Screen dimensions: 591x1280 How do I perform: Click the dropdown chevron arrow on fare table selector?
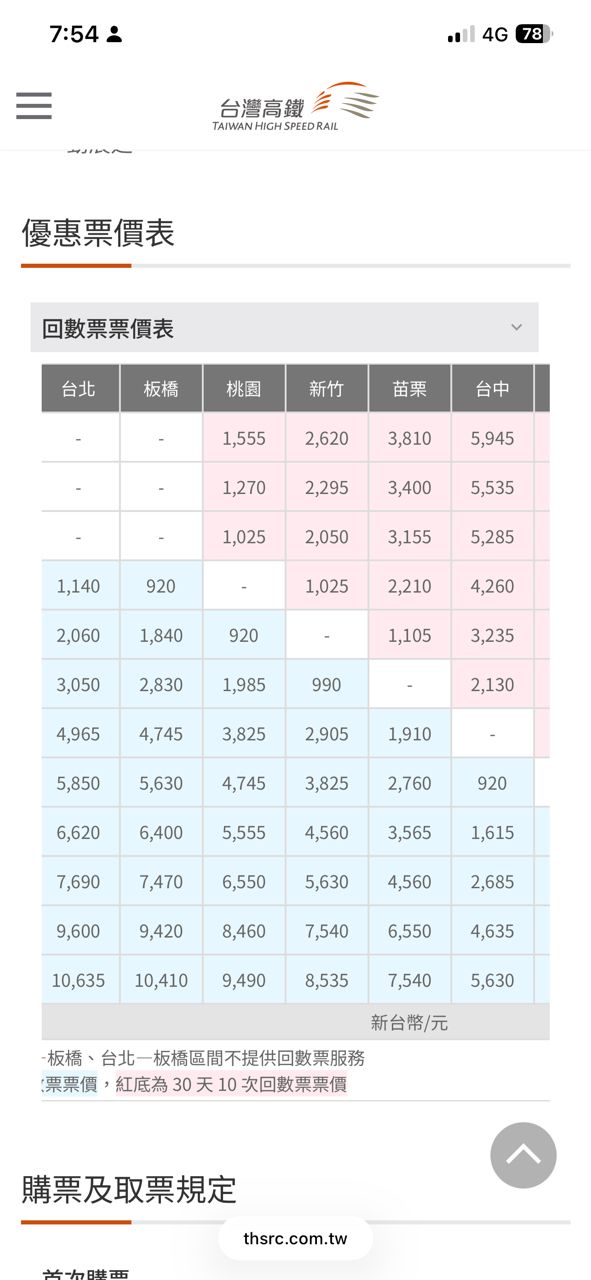[516, 327]
